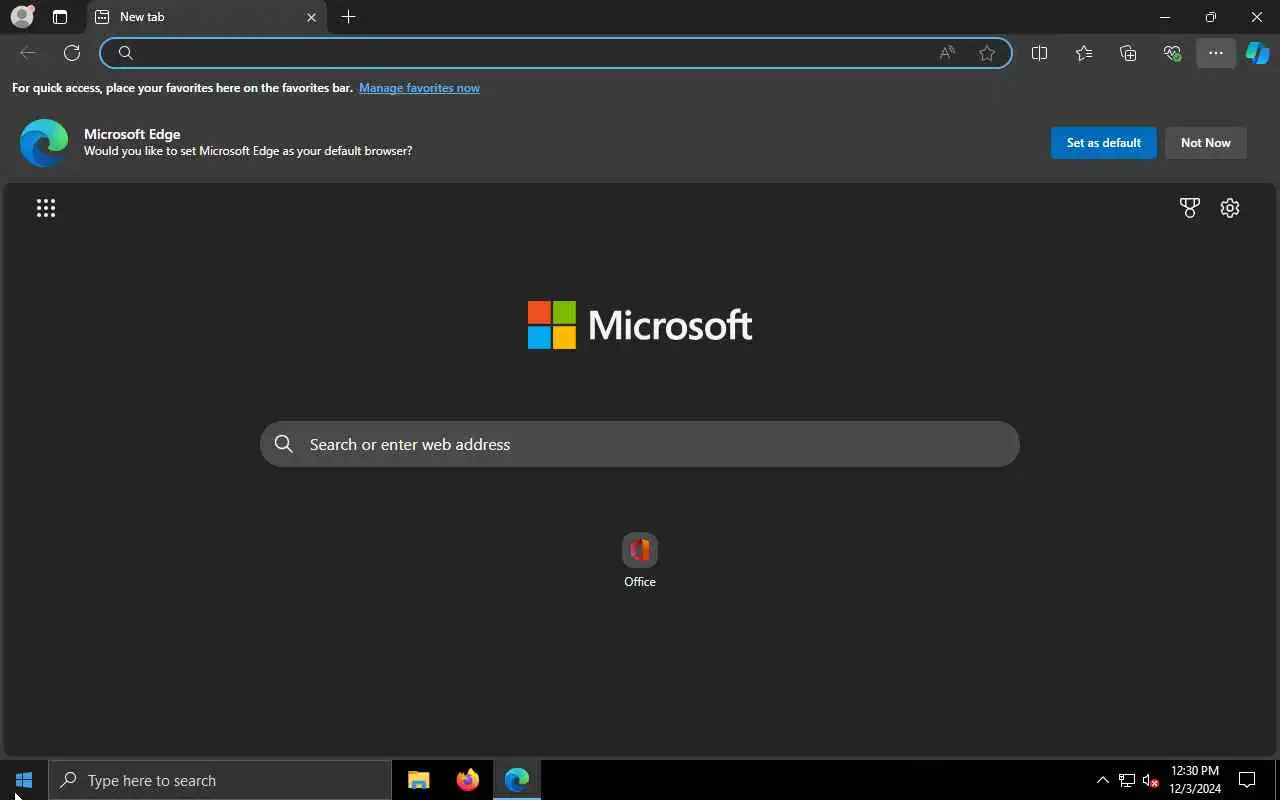Open the Office quick link tile
Viewport: 1280px width, 800px height.
[640, 560]
